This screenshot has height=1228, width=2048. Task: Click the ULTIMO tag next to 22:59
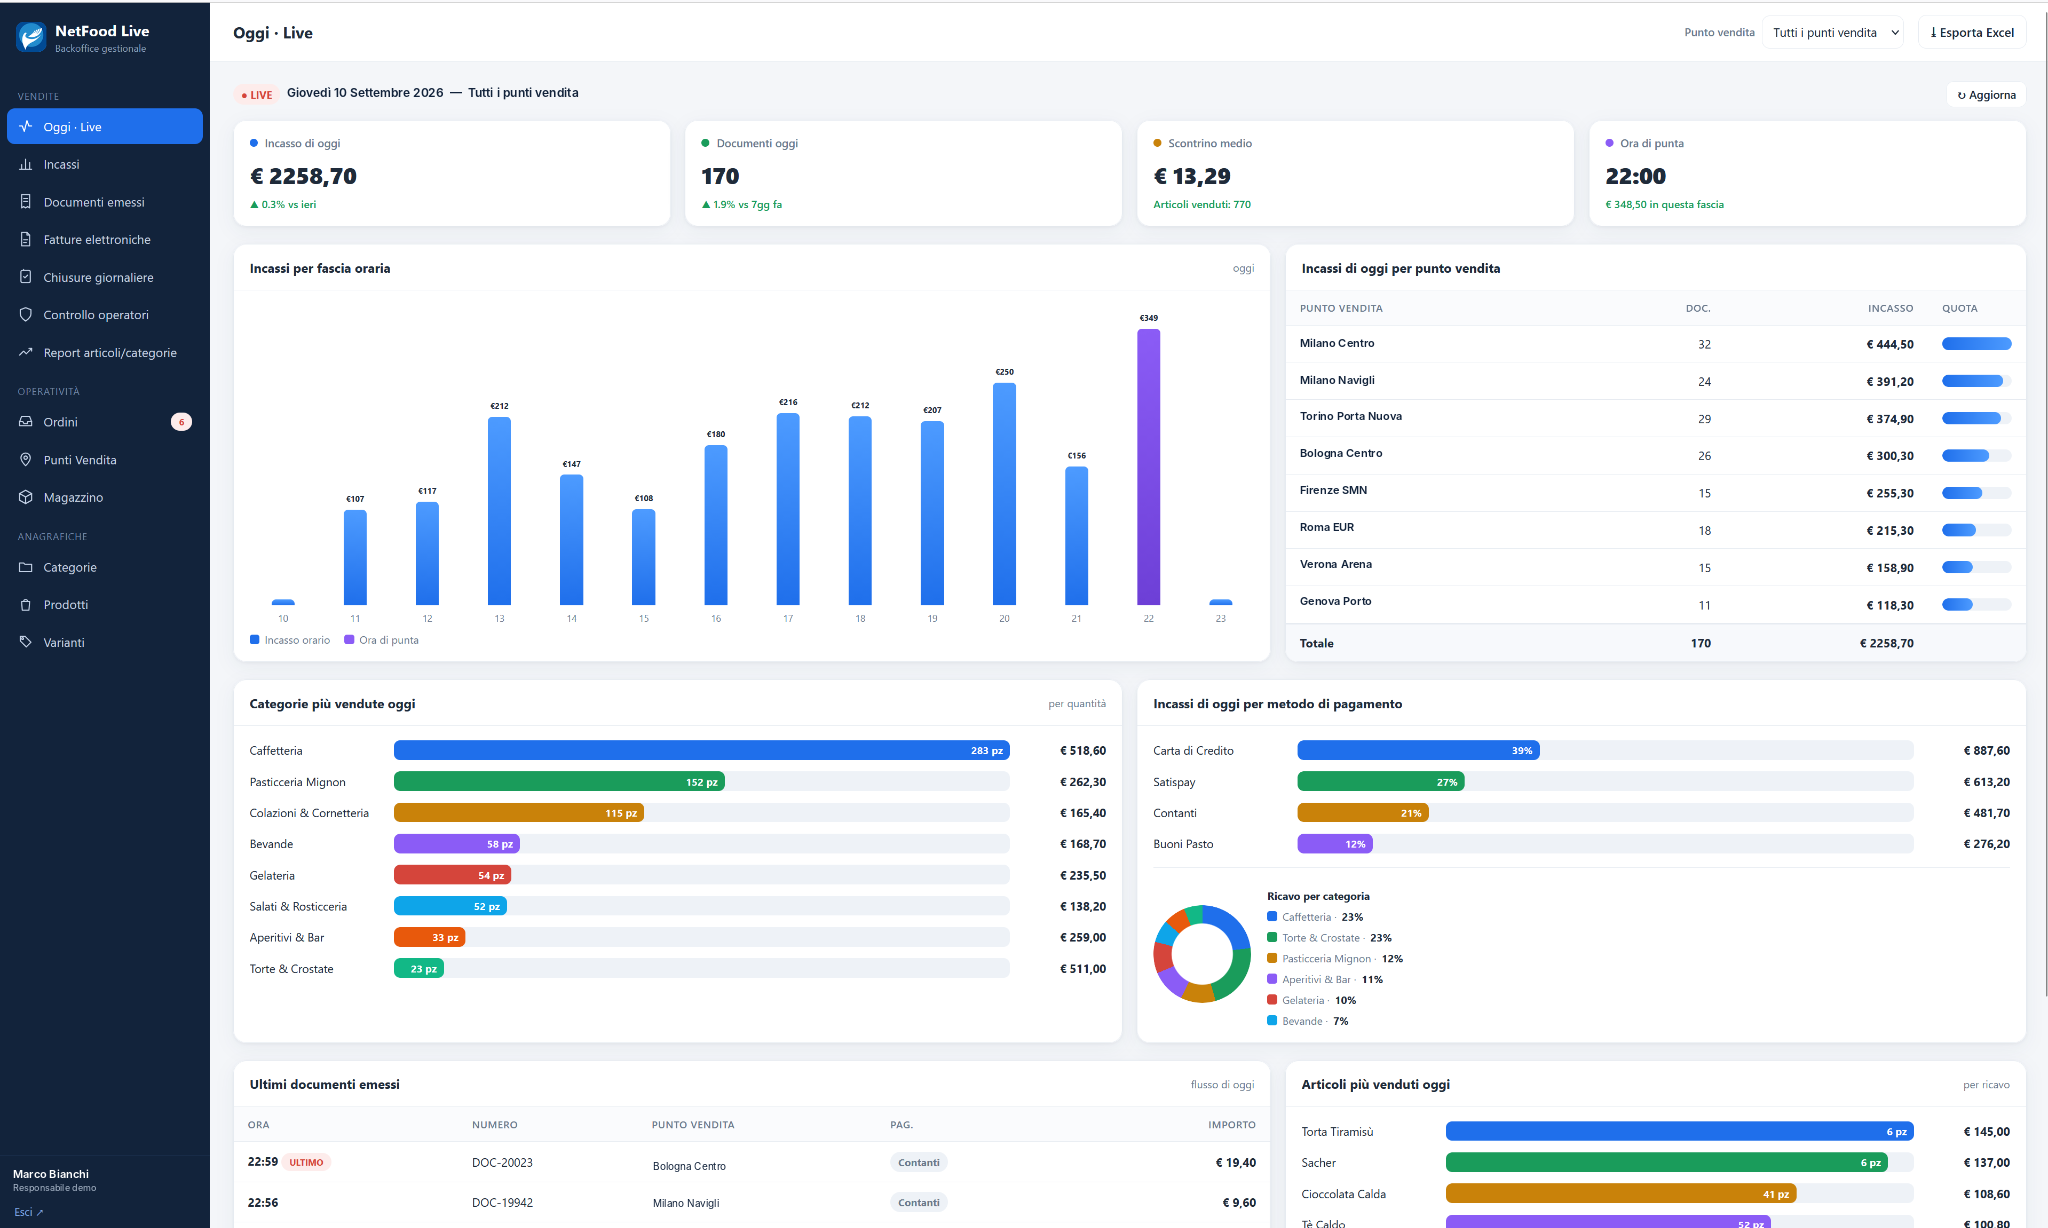306,1162
